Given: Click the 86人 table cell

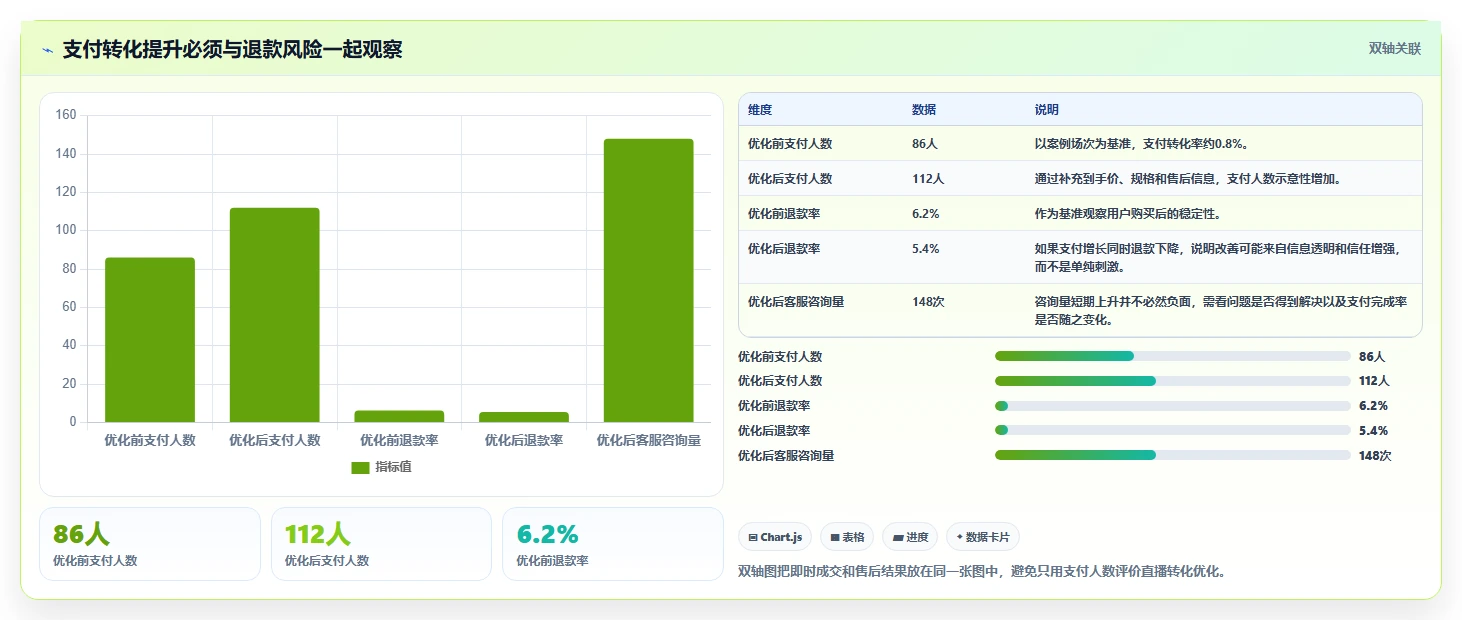Looking at the screenshot, I should (x=924, y=144).
